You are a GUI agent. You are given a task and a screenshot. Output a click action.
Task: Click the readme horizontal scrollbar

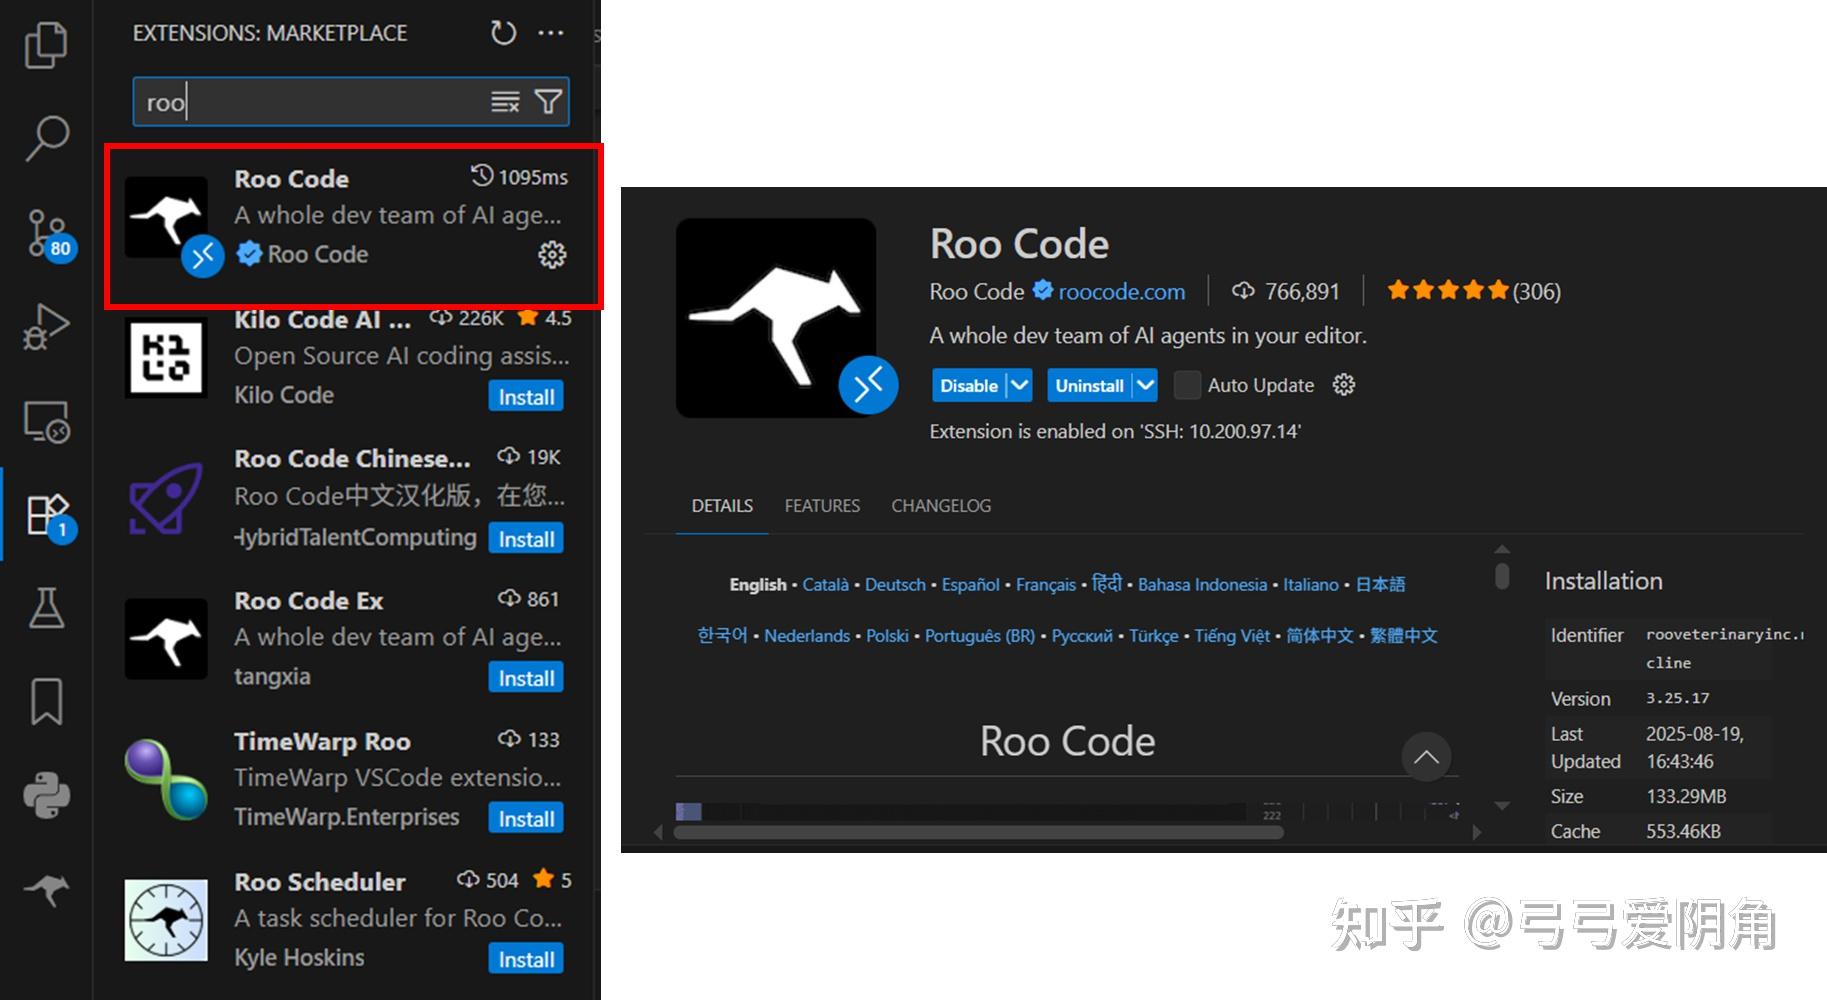[978, 832]
